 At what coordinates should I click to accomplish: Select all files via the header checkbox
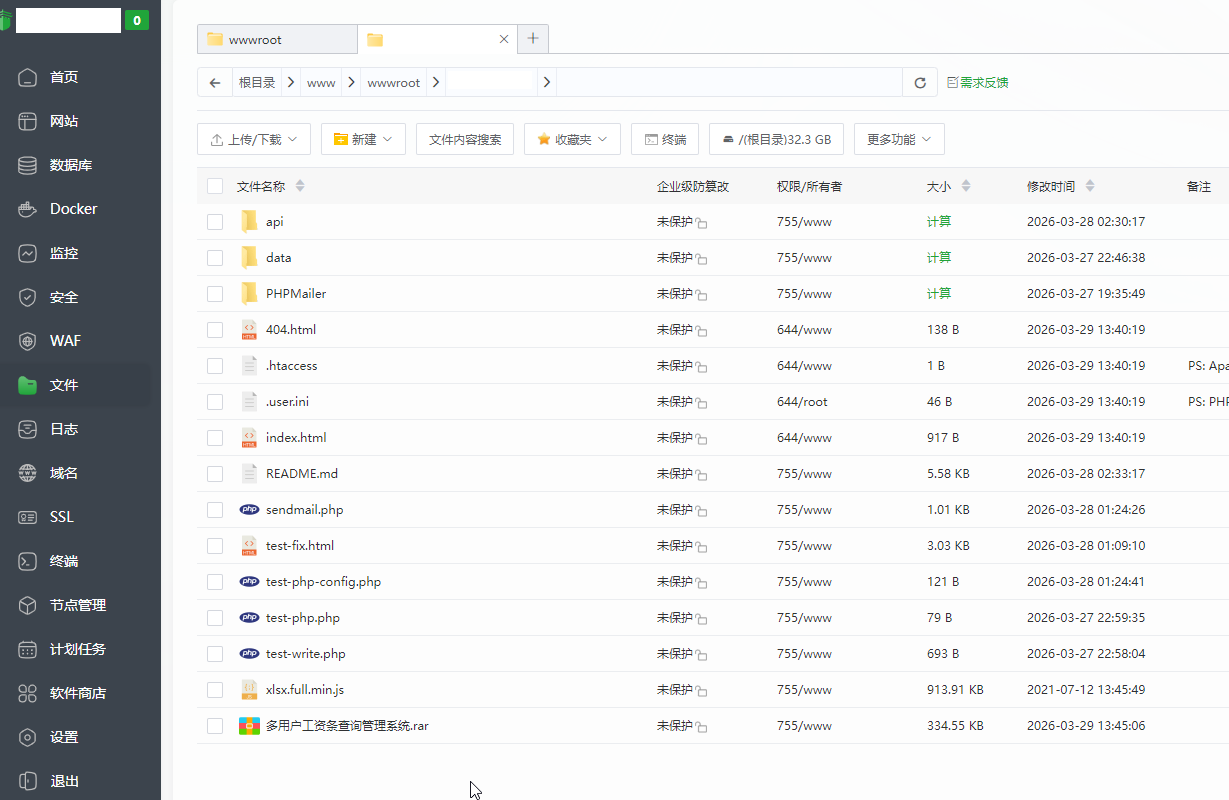pyautogui.click(x=215, y=185)
